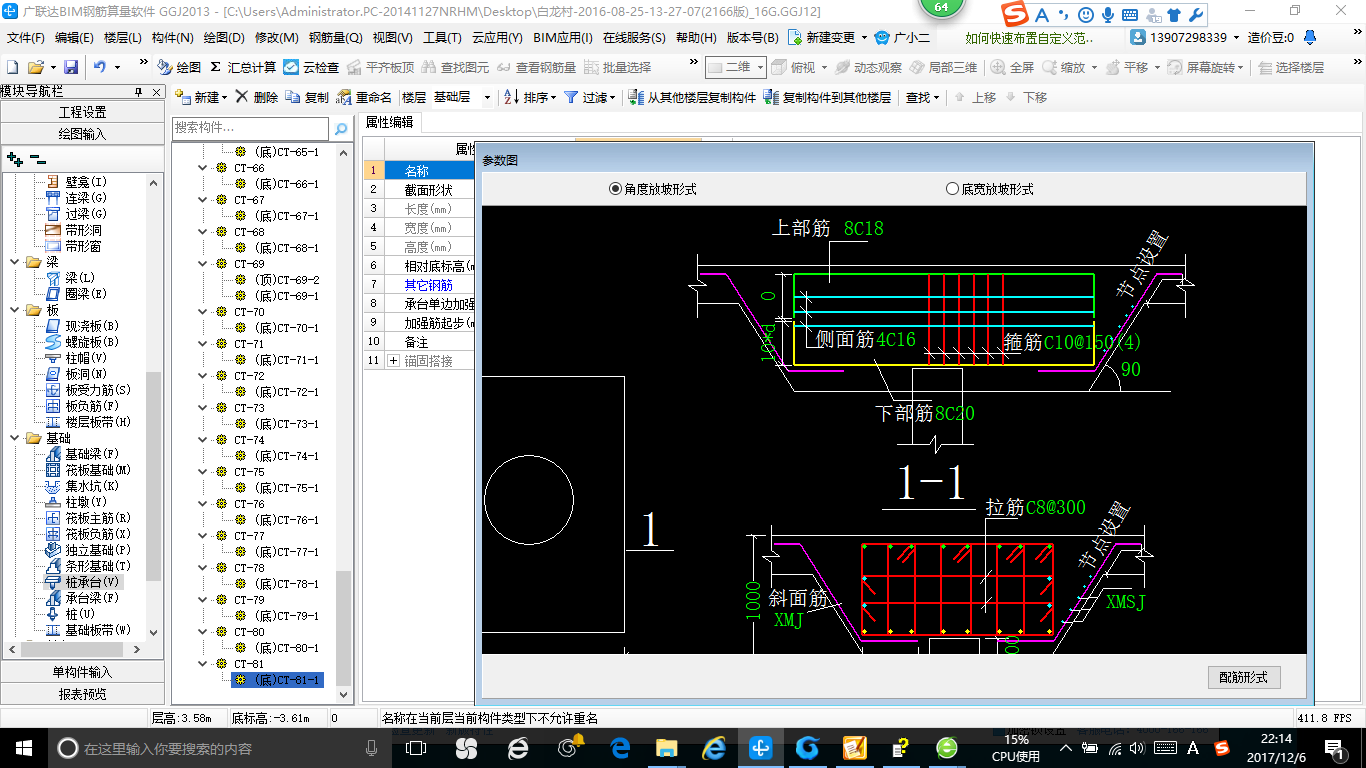Click 删除 delete component
Screen dimensions: 1366x768
(x=257, y=97)
